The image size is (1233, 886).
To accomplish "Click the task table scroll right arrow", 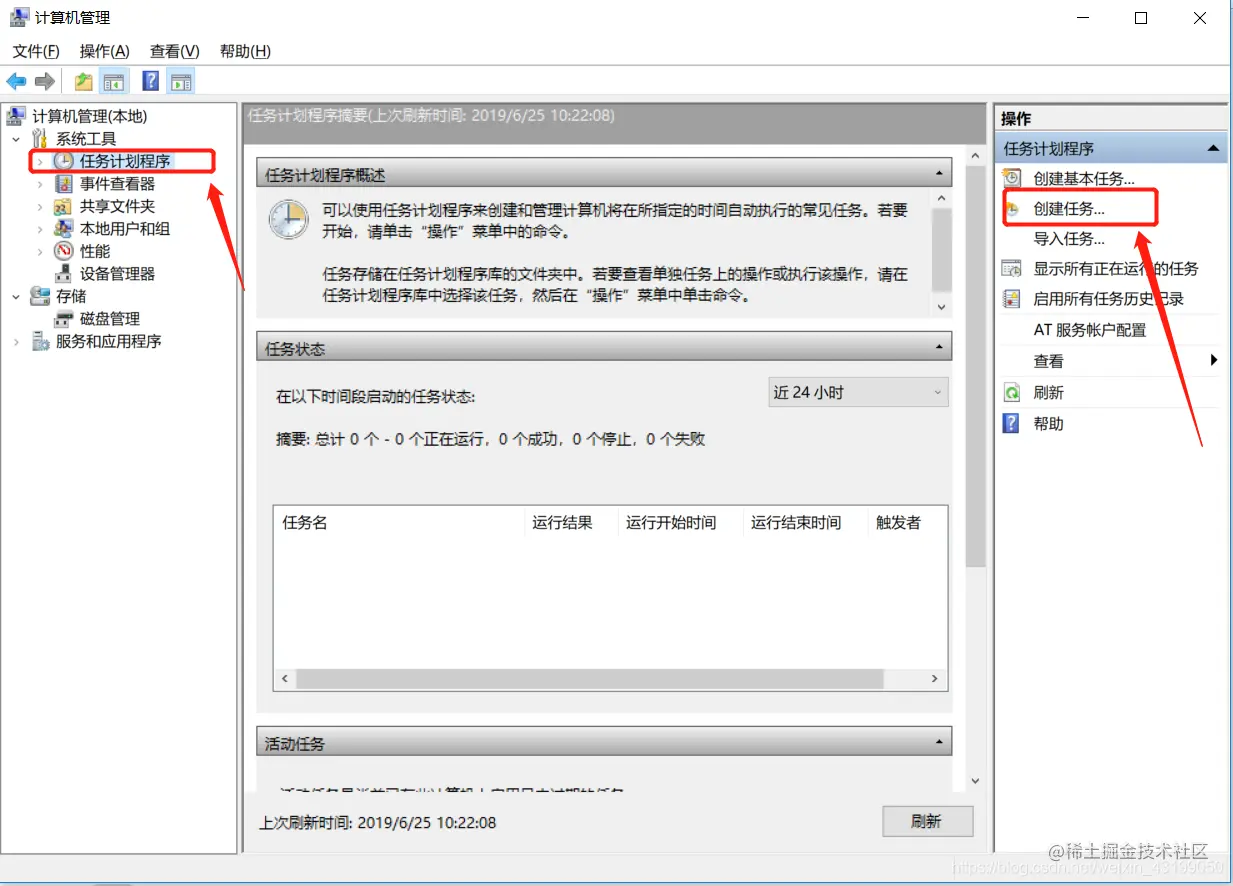I will click(935, 679).
